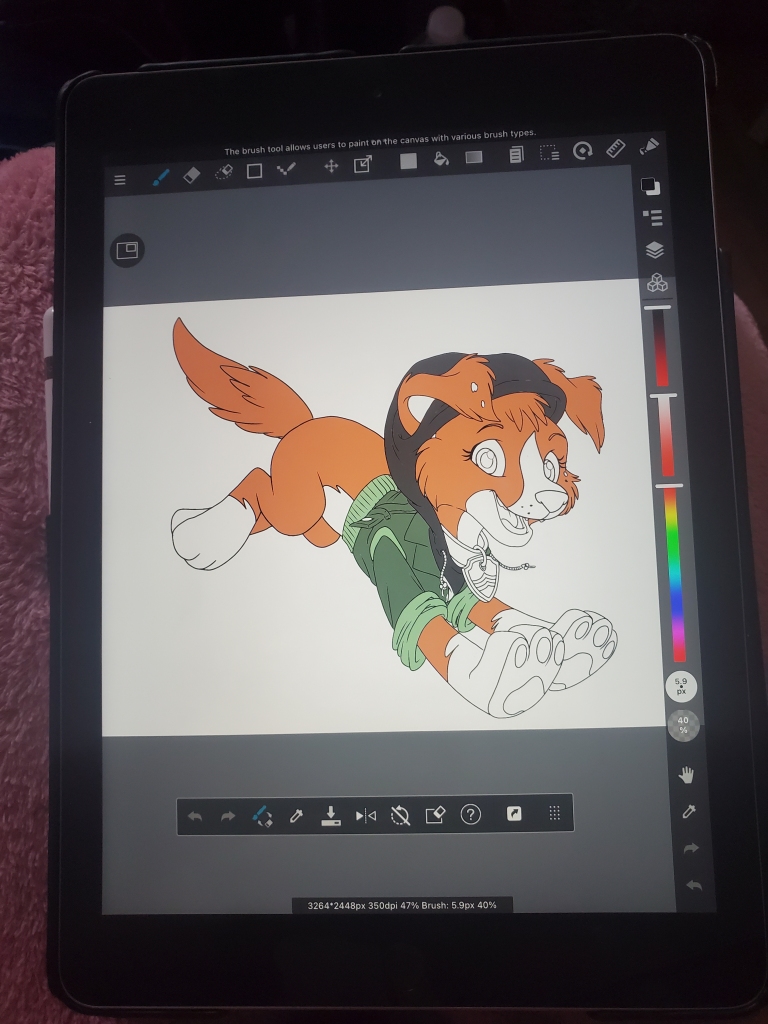Pick the Gradient tool

(x=474, y=157)
